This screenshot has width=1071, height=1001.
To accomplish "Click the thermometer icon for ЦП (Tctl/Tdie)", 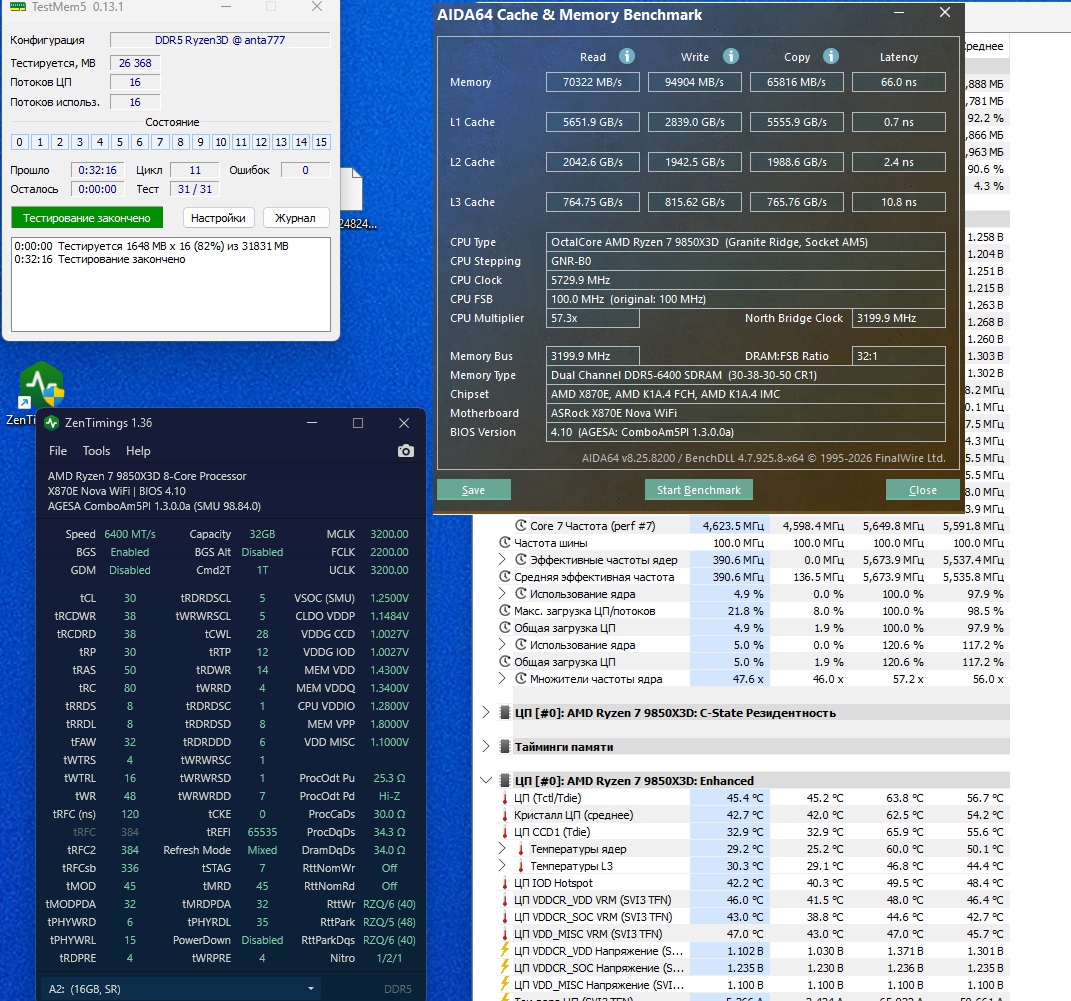I will point(505,798).
